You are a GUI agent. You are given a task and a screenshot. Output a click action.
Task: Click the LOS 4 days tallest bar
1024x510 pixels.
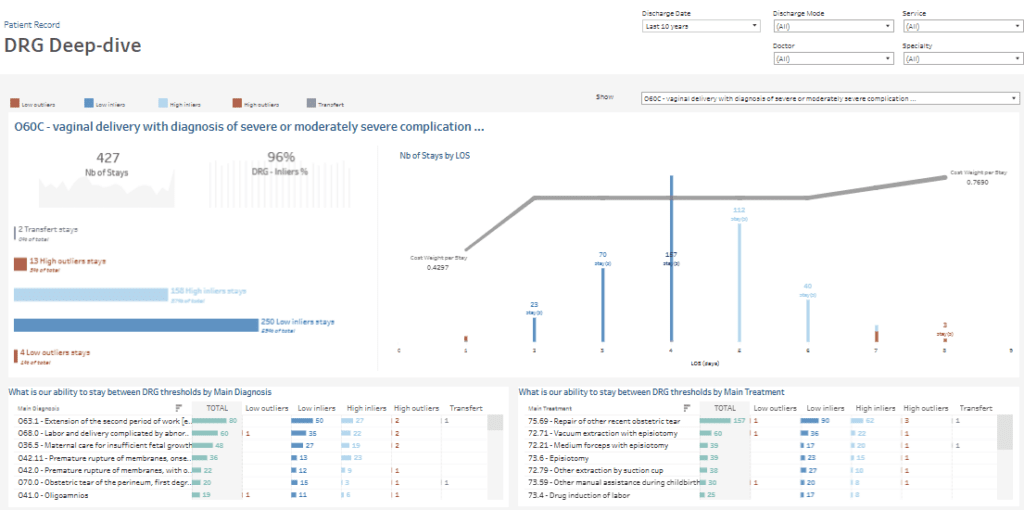671,258
